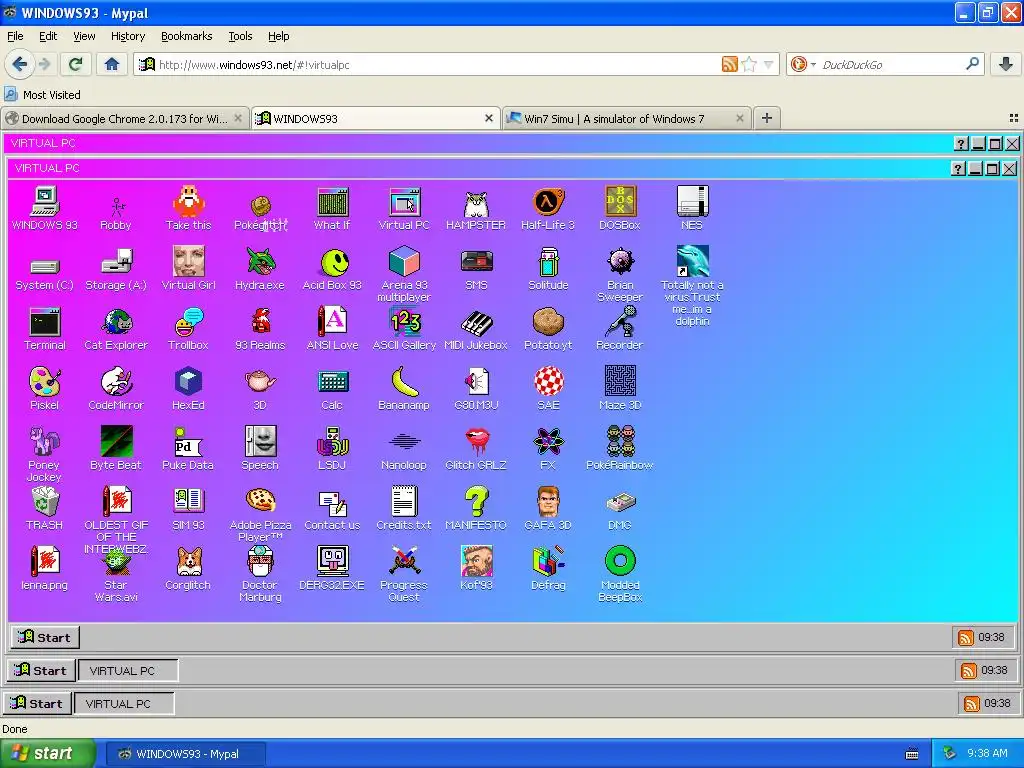
Task: Launch DERG32.EXE icon
Action: click(x=332, y=568)
